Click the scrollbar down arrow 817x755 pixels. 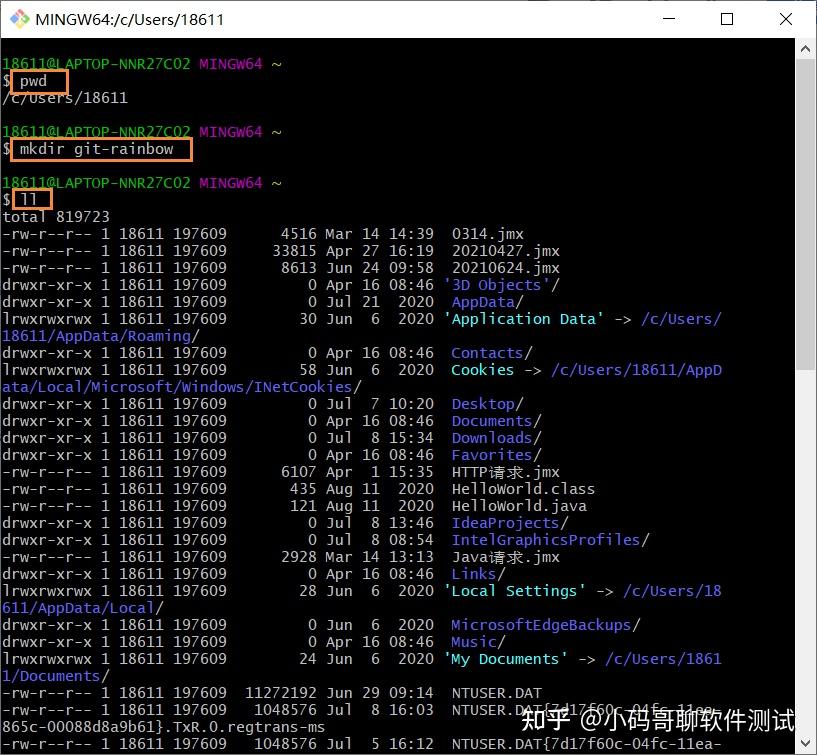click(805, 742)
